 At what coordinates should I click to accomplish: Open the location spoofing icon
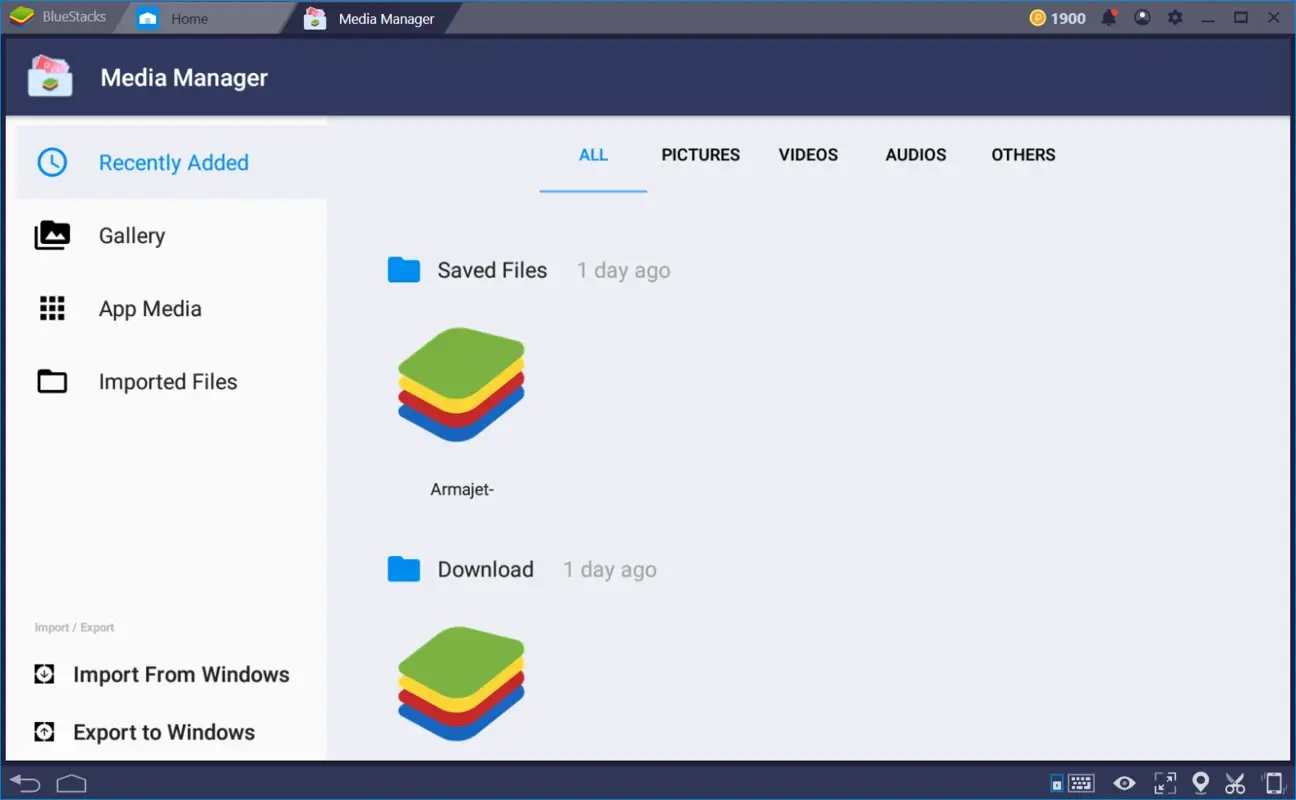[x=1200, y=782]
